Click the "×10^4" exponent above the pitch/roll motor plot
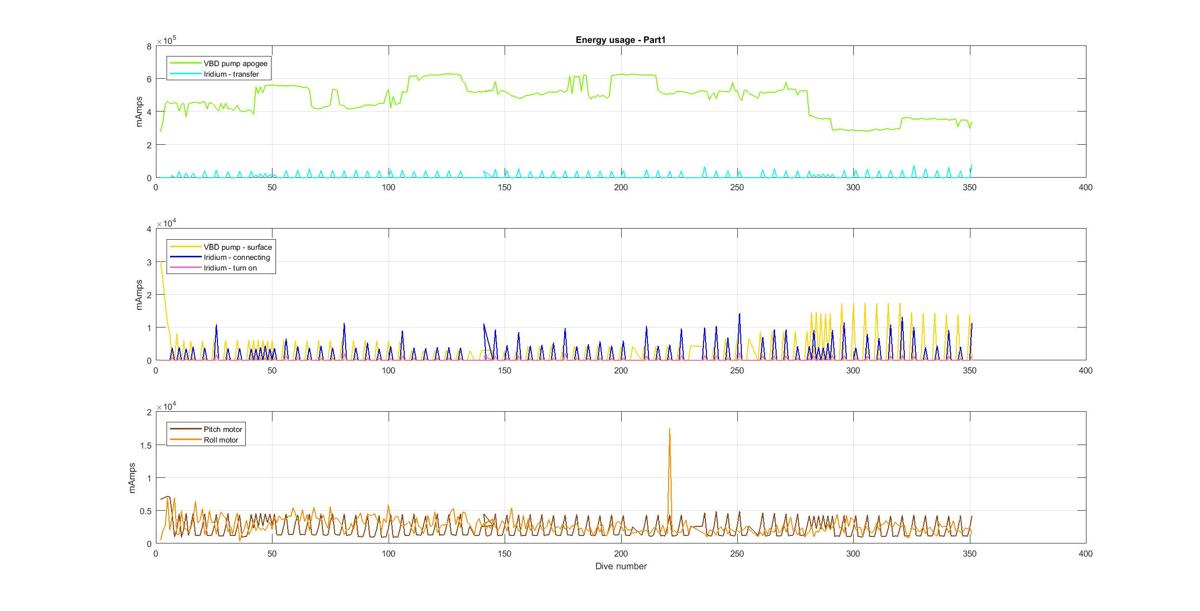Viewport: 1200px width, 611px height. pos(166,406)
